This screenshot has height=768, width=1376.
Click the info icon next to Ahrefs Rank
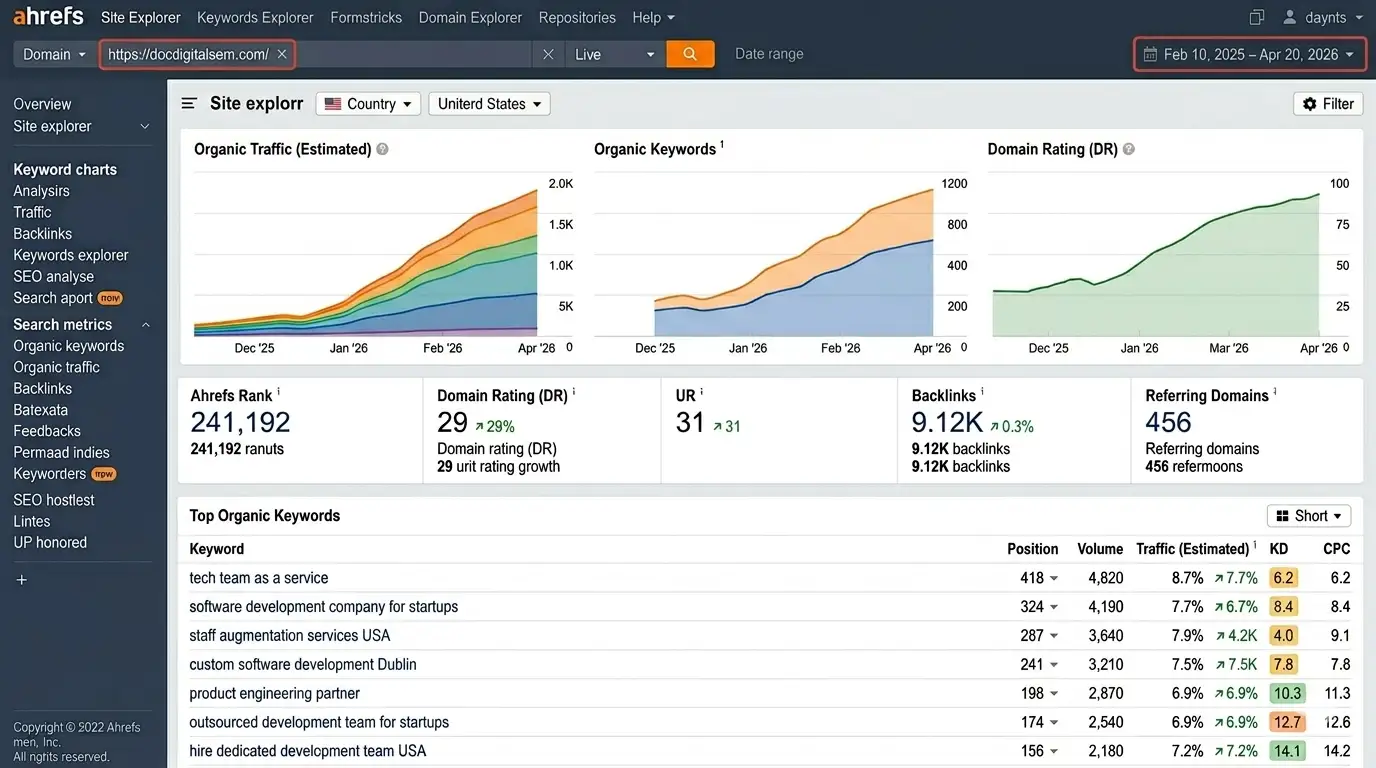pos(279,392)
